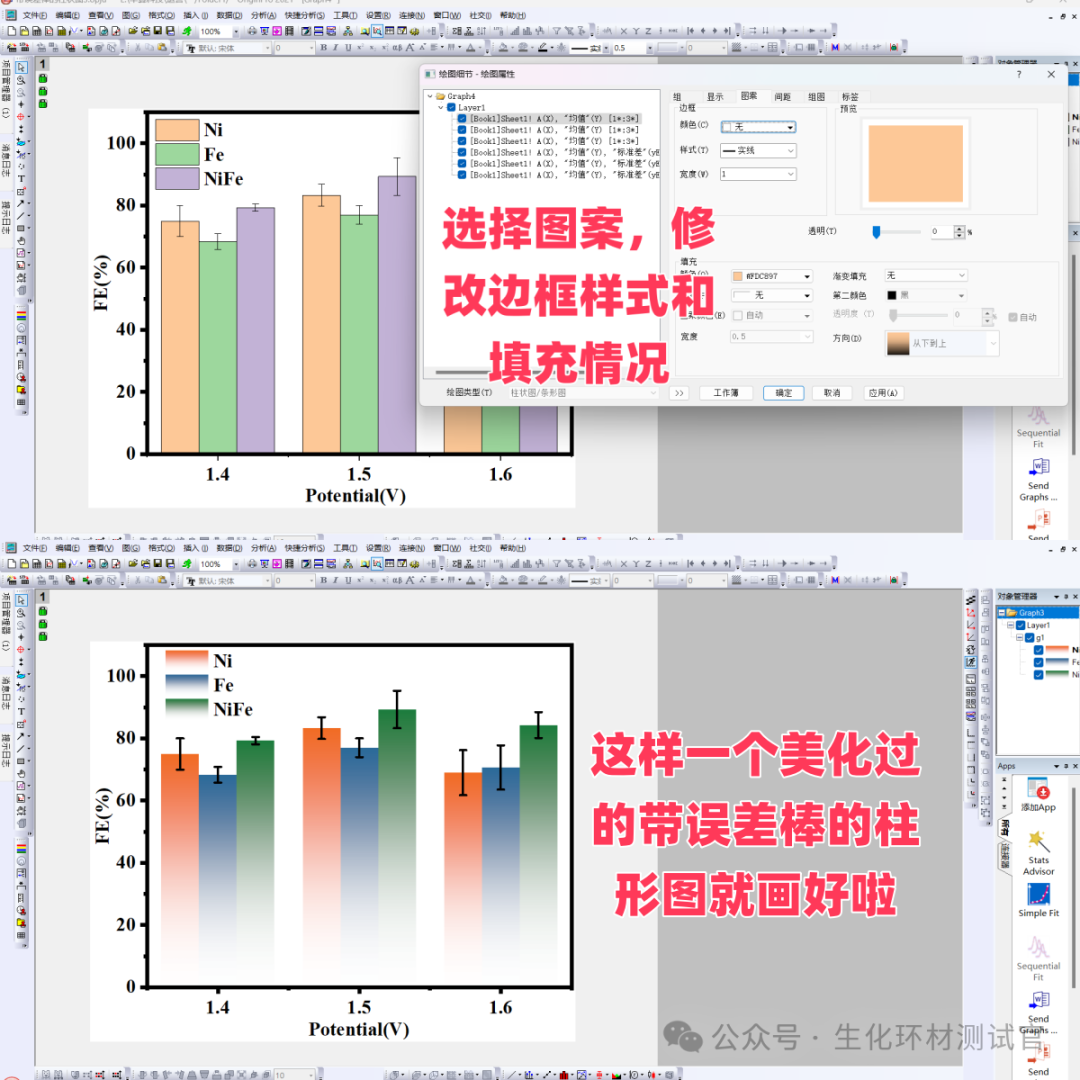Click transparency stepper arrows beside percent field

(959, 231)
